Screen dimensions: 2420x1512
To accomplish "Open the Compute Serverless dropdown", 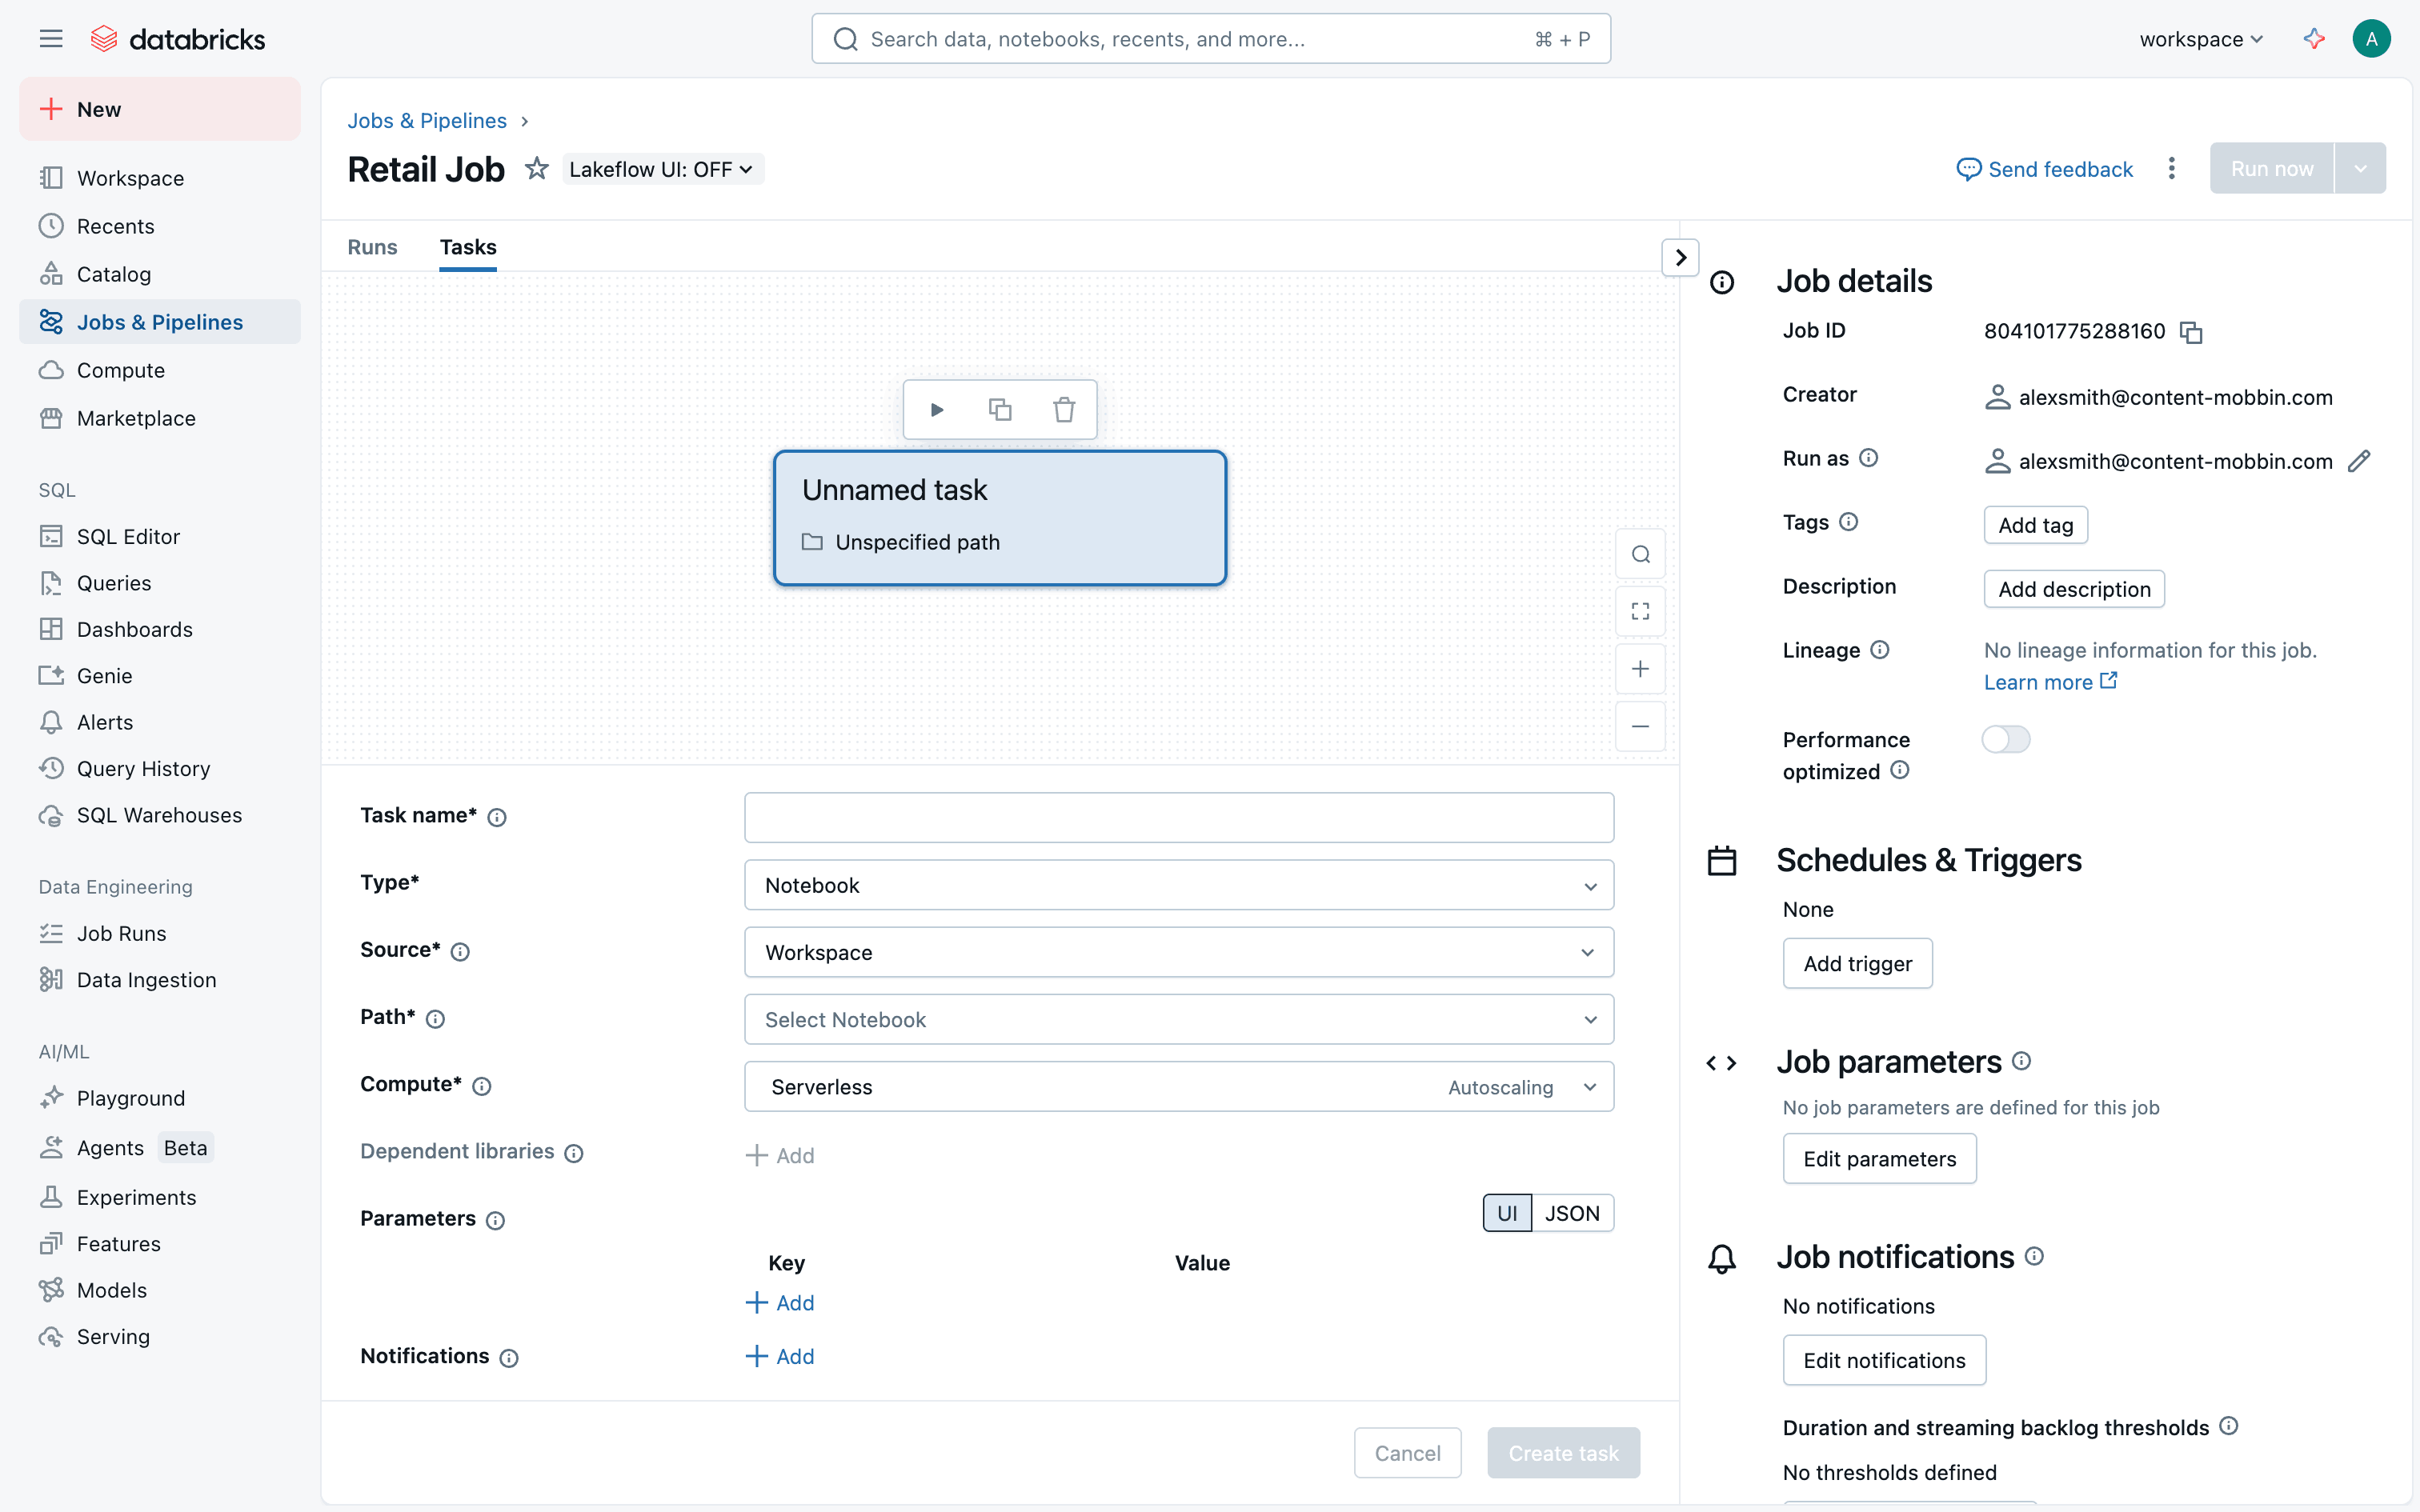I will coord(1178,1087).
